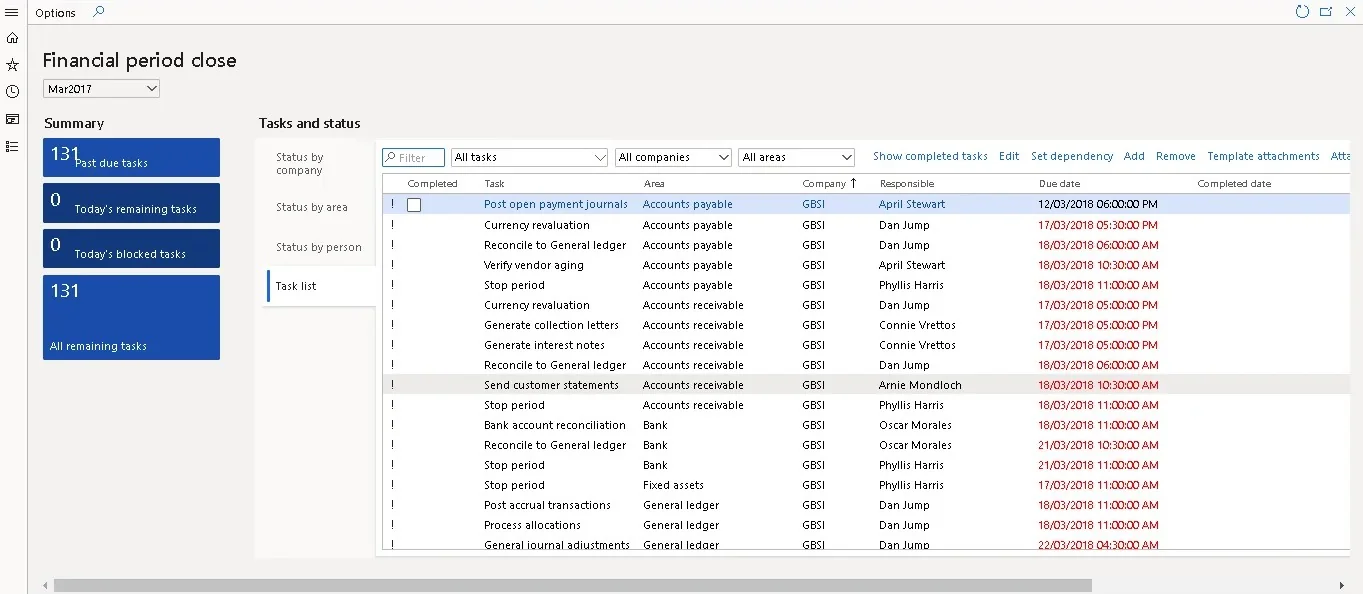The height and width of the screenshot is (594, 1363).
Task: Click the Area column header
Action: pos(654,184)
